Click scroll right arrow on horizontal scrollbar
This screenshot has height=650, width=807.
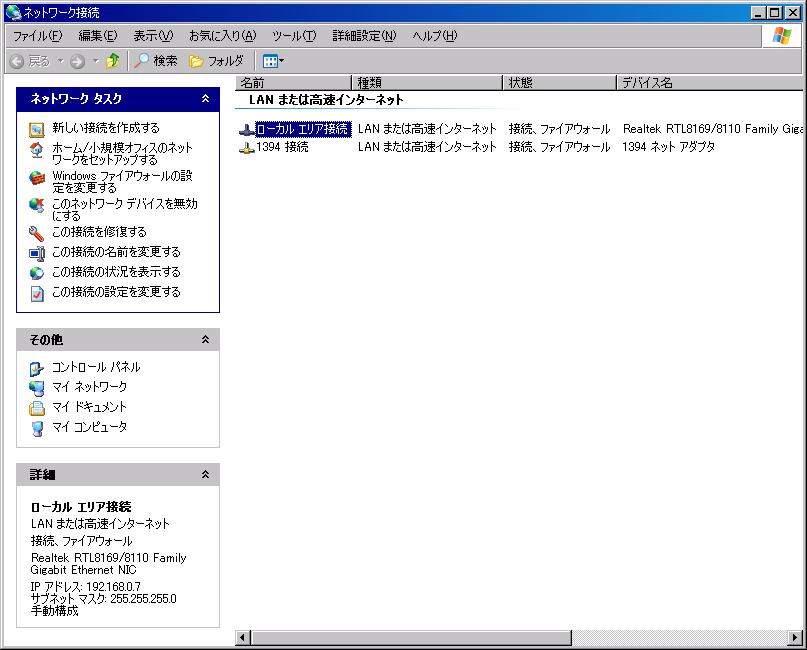[x=795, y=638]
